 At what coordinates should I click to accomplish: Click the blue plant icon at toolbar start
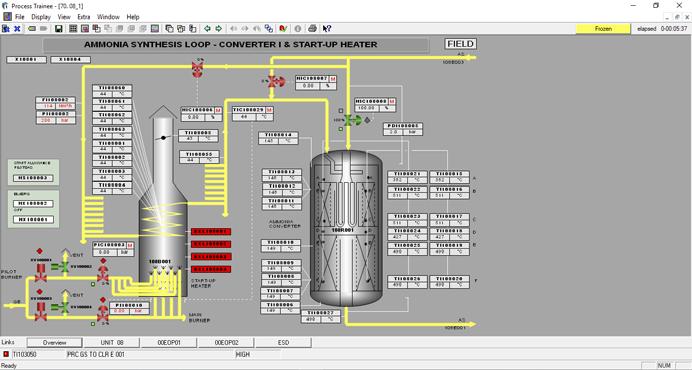point(6,29)
